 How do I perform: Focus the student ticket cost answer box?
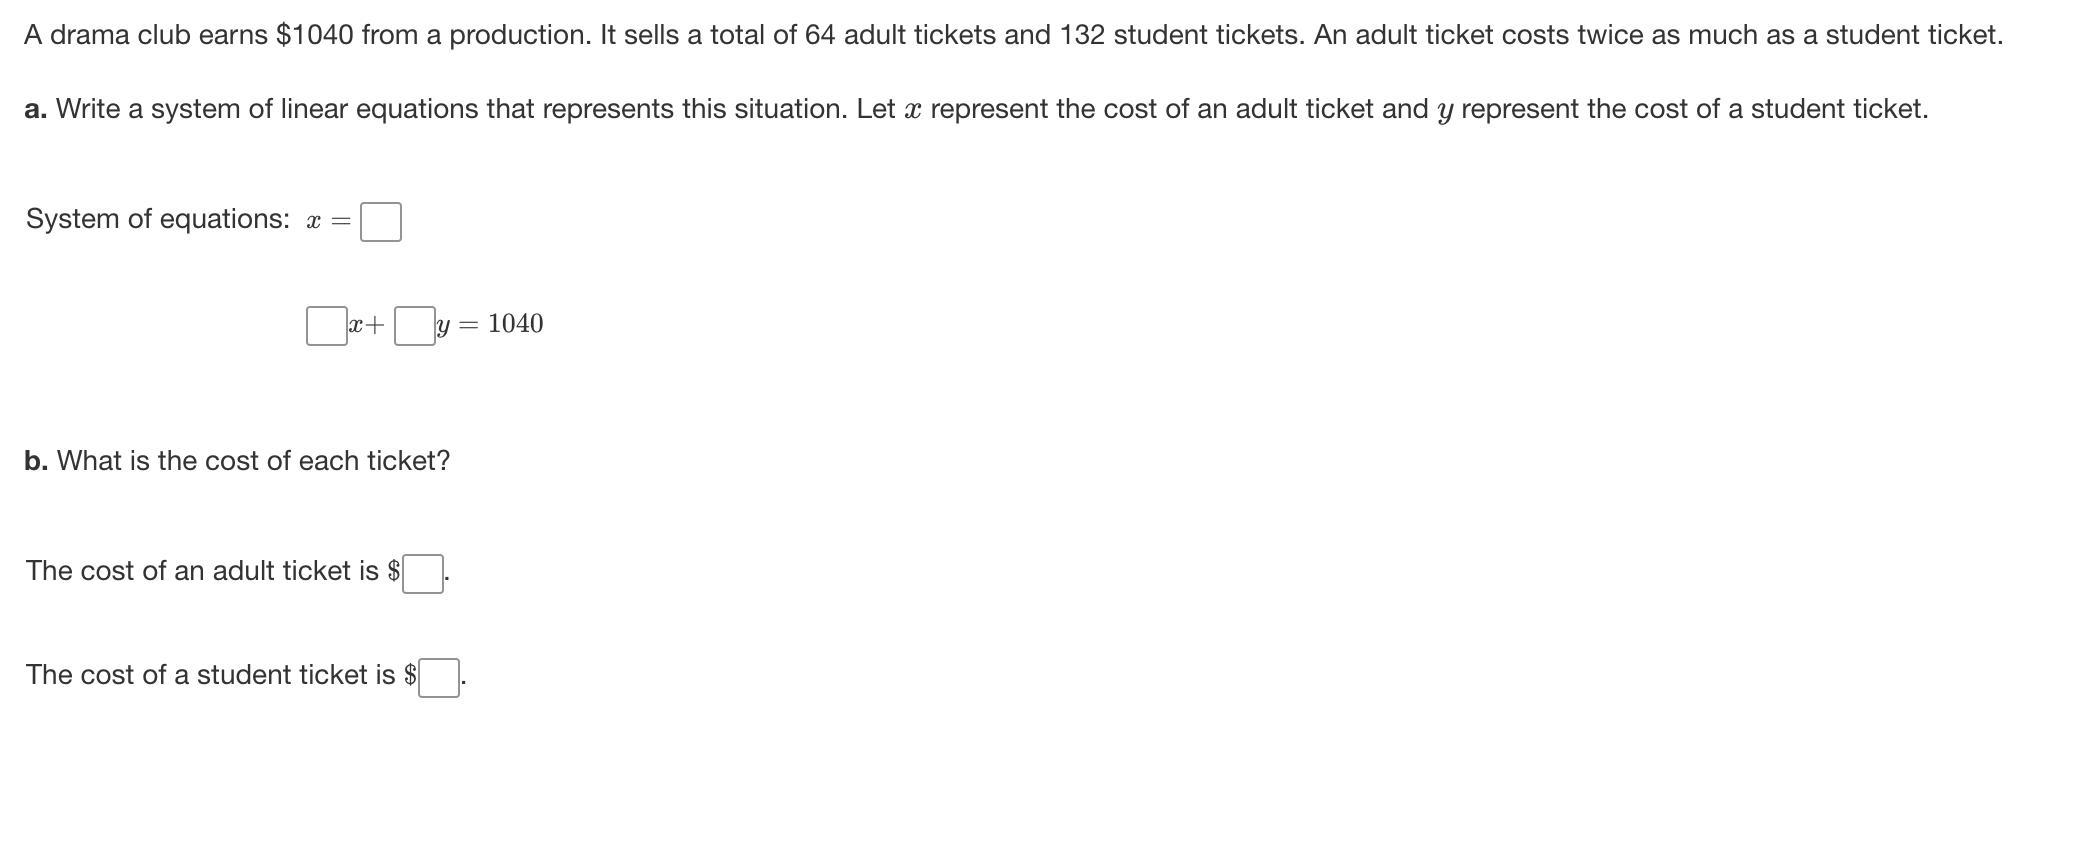(x=439, y=678)
